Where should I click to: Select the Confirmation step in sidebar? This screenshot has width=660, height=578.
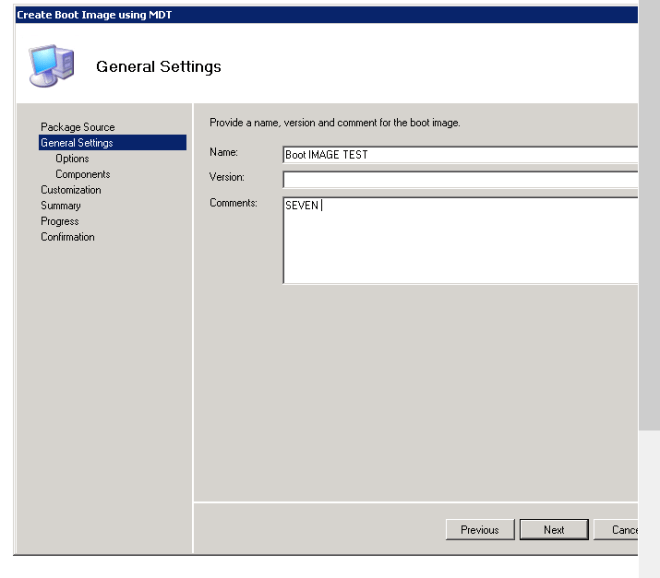pyautogui.click(x=68, y=237)
